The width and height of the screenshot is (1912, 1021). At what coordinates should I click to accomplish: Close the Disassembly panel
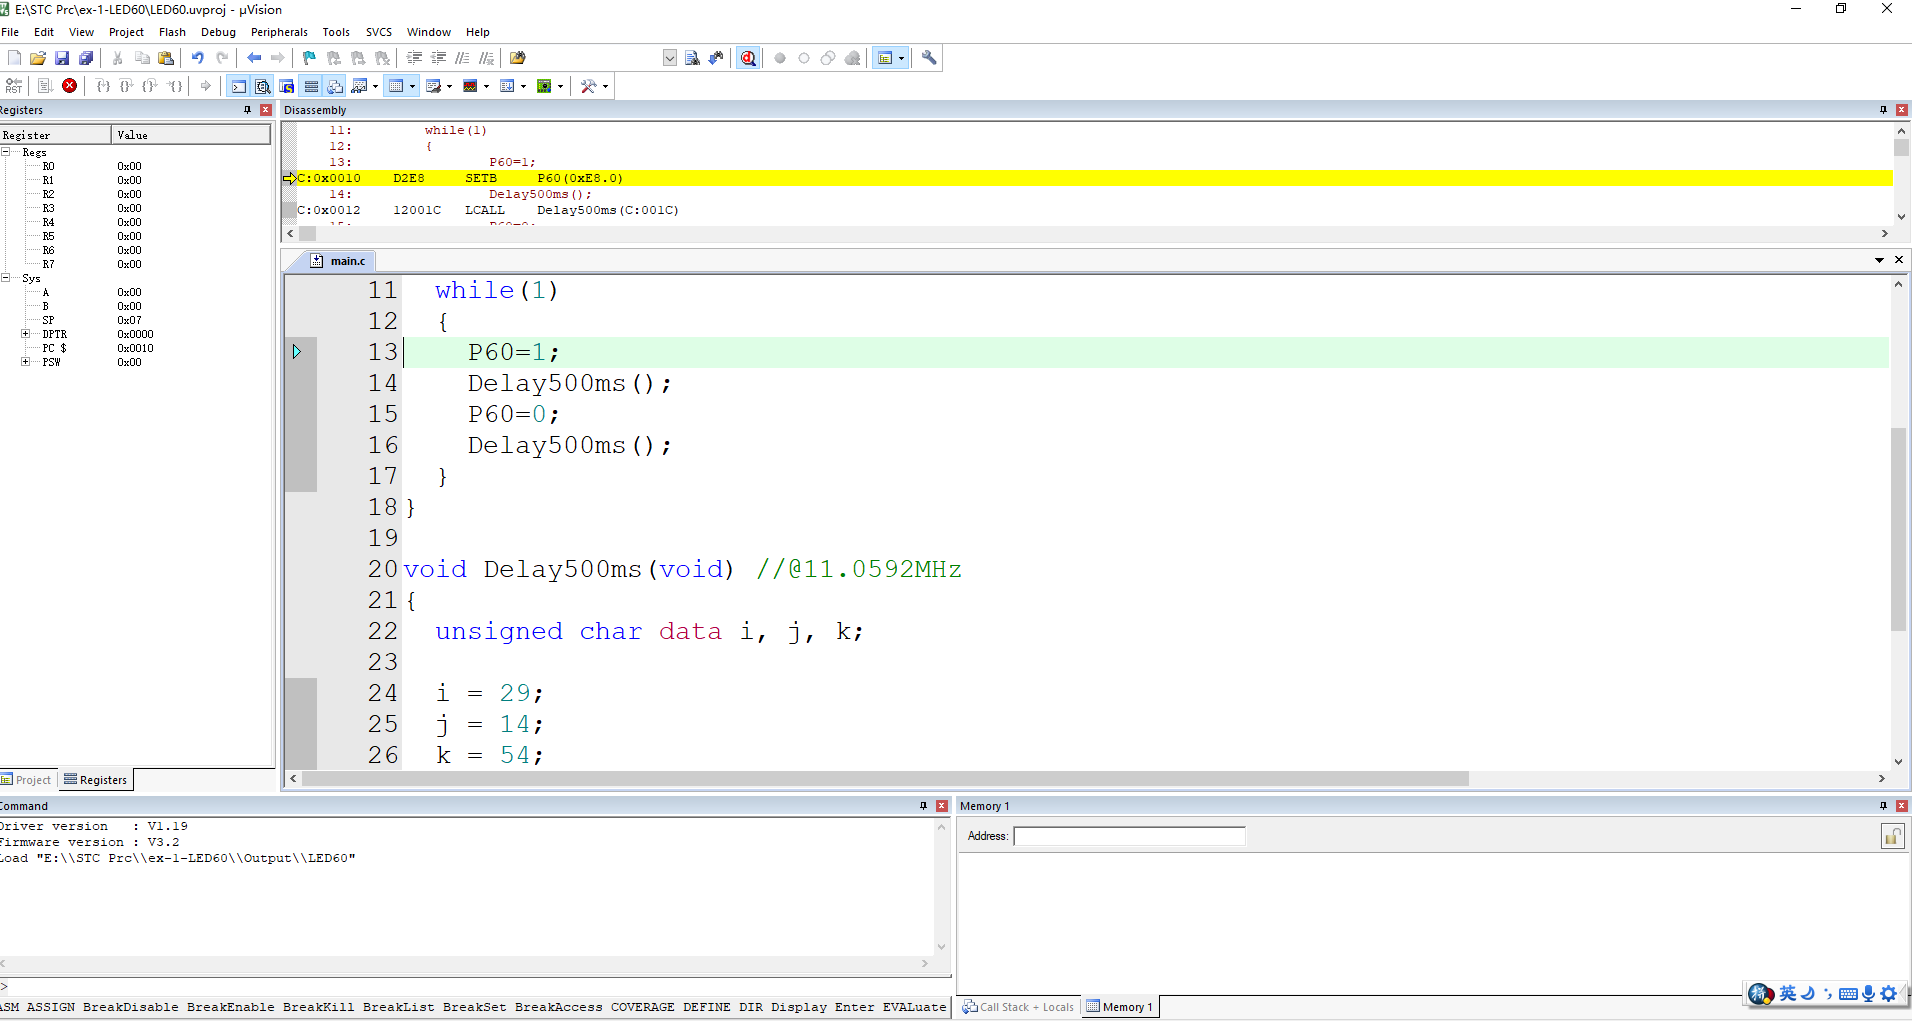1902,110
